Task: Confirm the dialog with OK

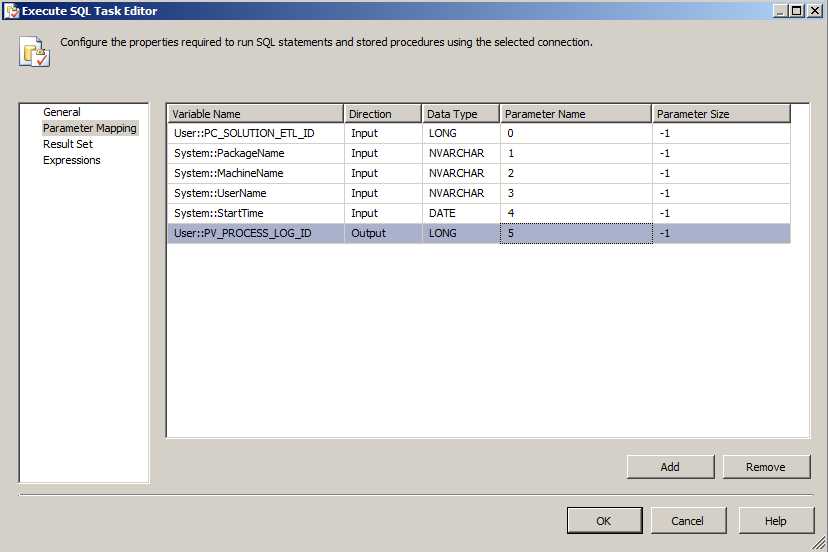Action: (x=604, y=521)
